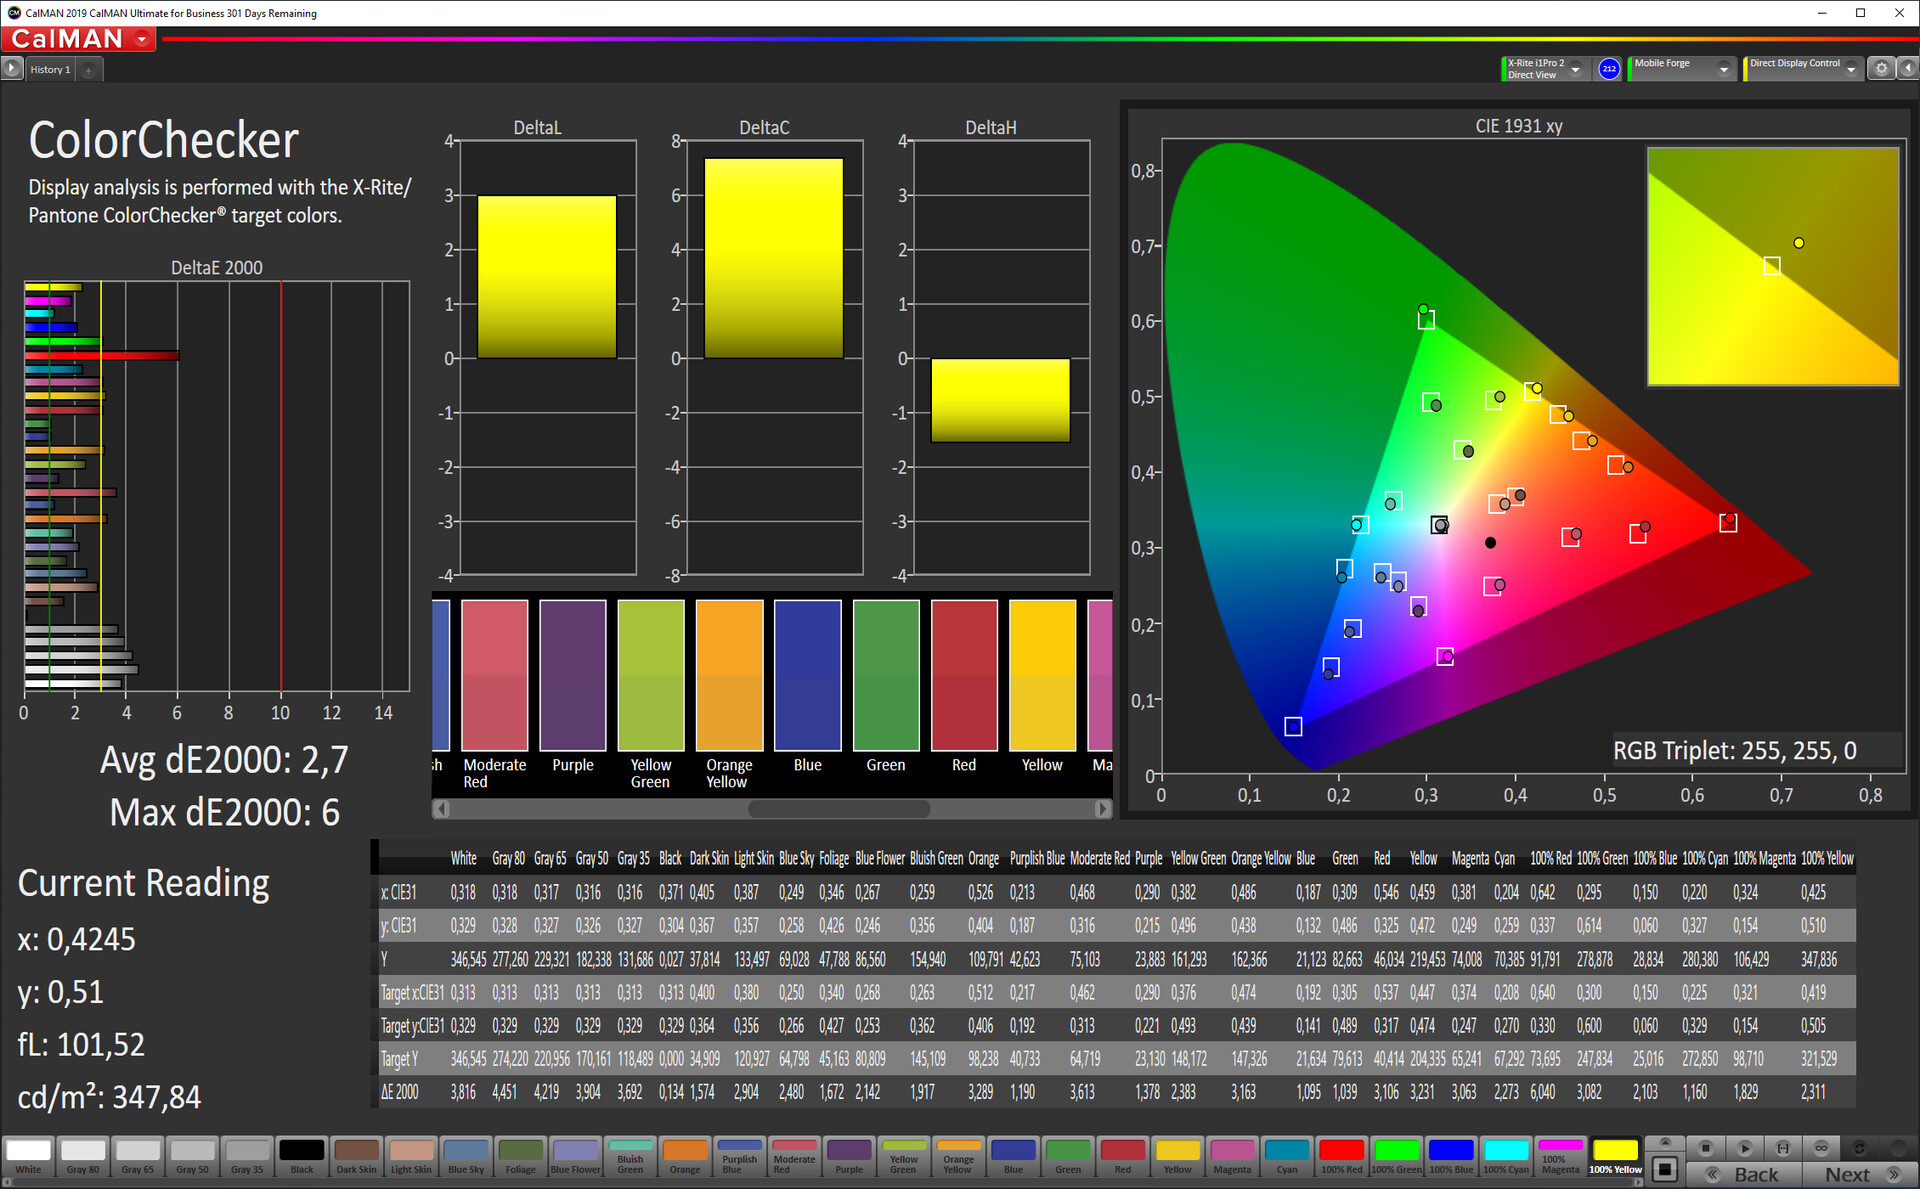Viewport: 1920px width, 1189px height.
Task: Click the Yellow Green comparison swatch
Action: (651, 675)
